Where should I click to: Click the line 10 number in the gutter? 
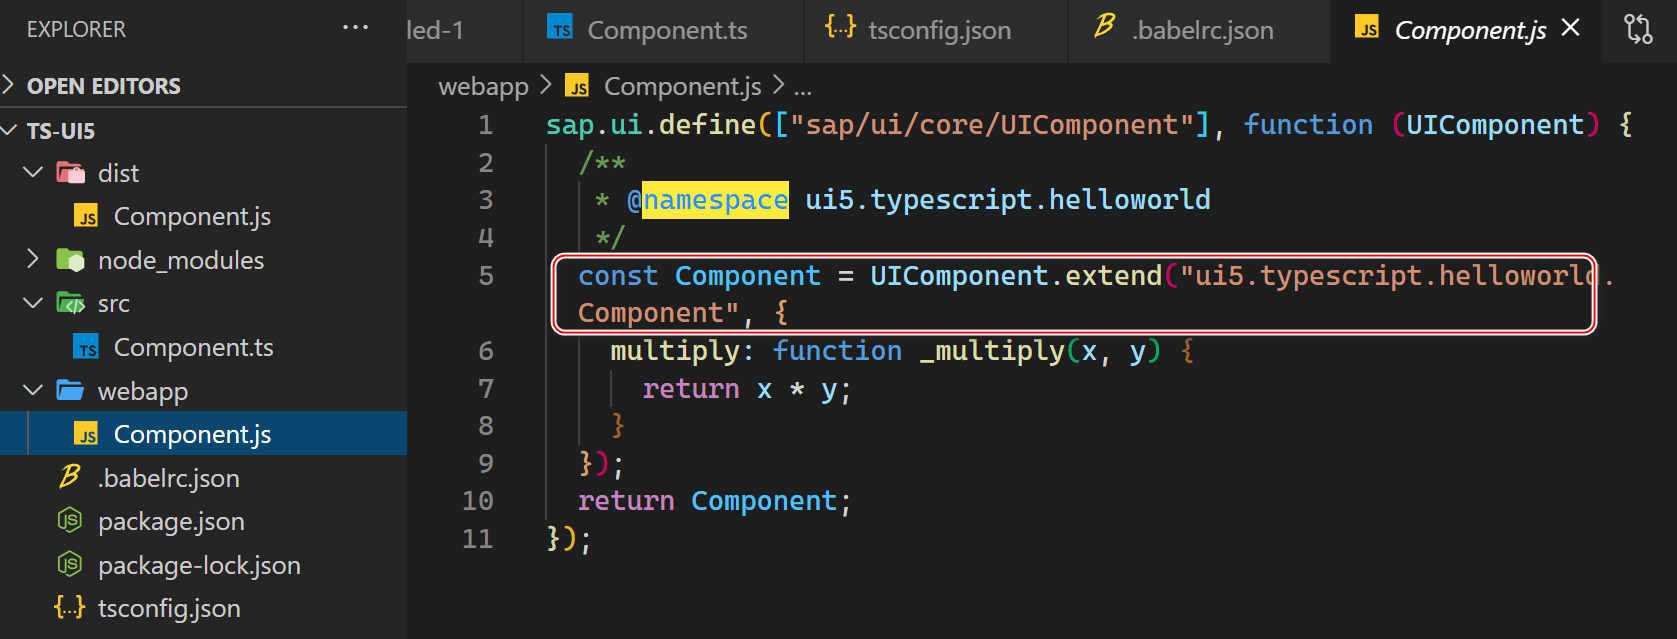tap(478, 501)
